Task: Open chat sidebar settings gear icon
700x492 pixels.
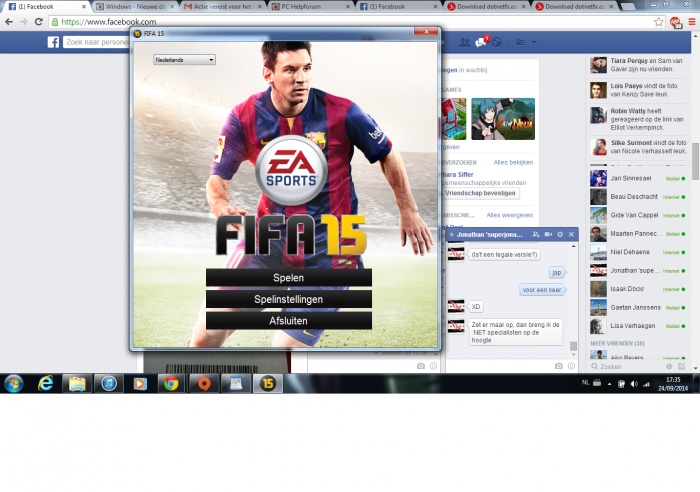Action: (x=669, y=367)
